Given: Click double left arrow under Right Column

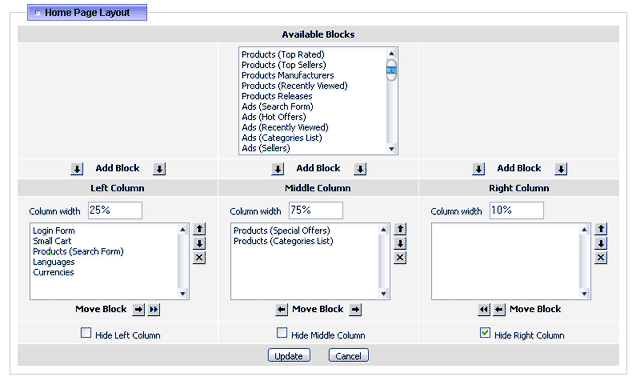Looking at the screenshot, I should (484, 310).
